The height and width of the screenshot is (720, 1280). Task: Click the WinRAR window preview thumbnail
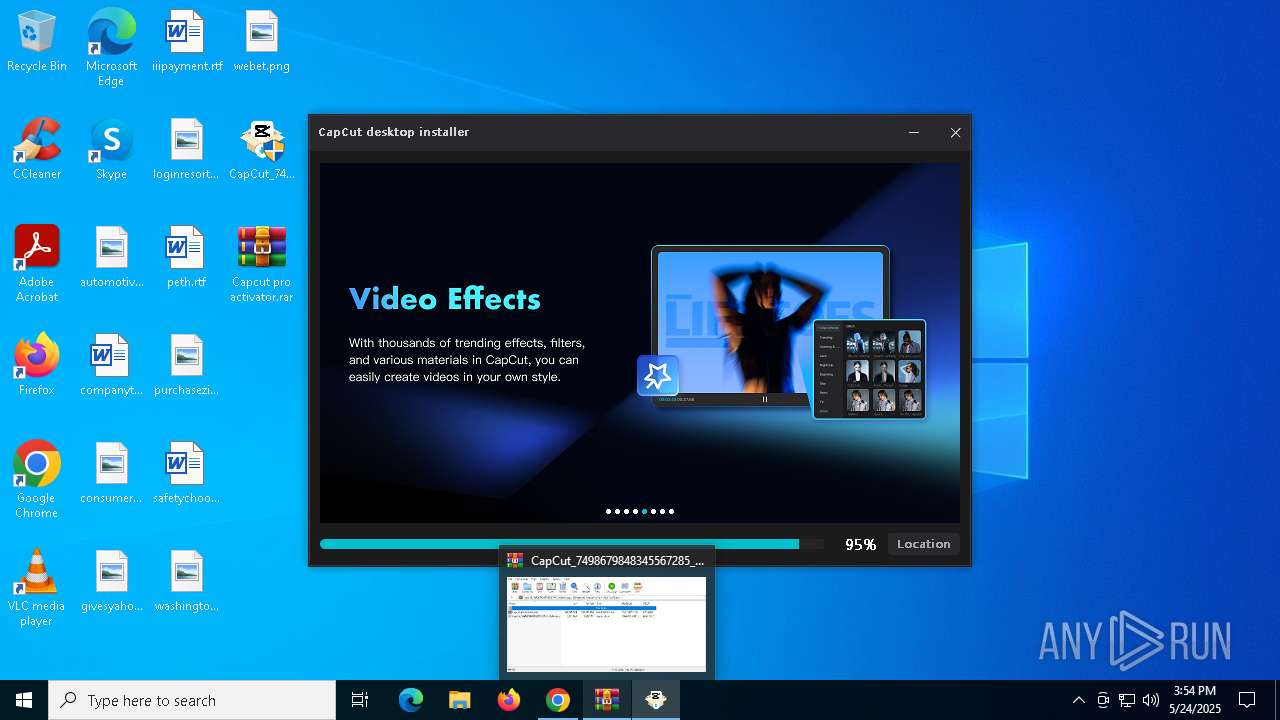[x=606, y=623]
